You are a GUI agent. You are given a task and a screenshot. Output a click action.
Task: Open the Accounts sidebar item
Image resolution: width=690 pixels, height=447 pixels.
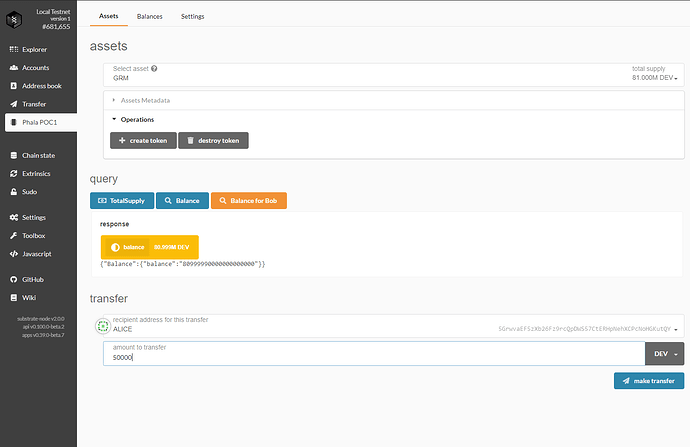click(x=38, y=68)
